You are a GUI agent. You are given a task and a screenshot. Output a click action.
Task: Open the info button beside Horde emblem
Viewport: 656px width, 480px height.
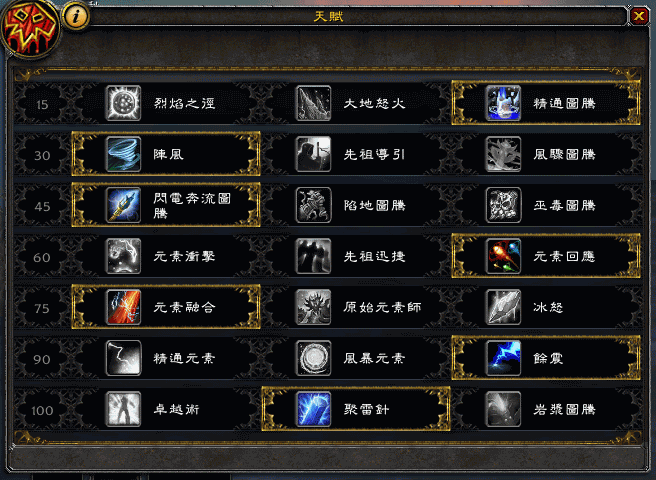coord(76,16)
